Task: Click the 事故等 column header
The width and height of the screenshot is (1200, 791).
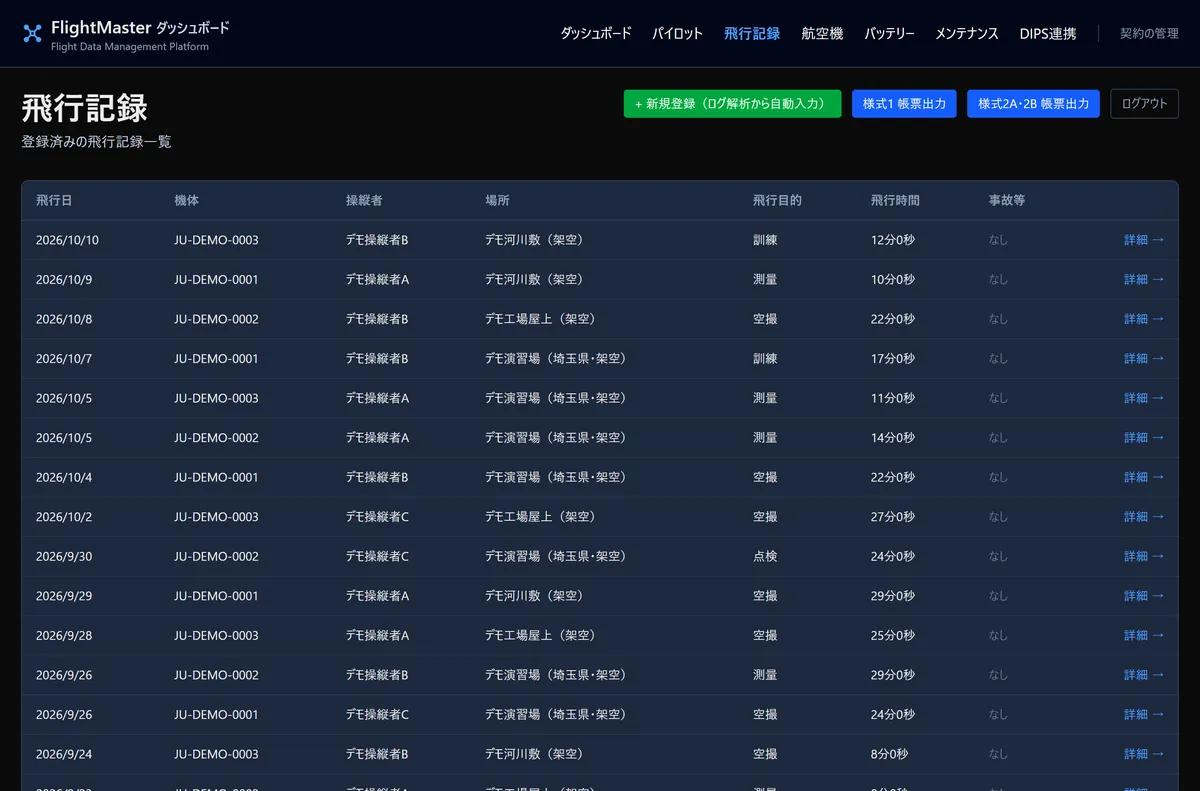Action: pyautogui.click(x=1007, y=201)
